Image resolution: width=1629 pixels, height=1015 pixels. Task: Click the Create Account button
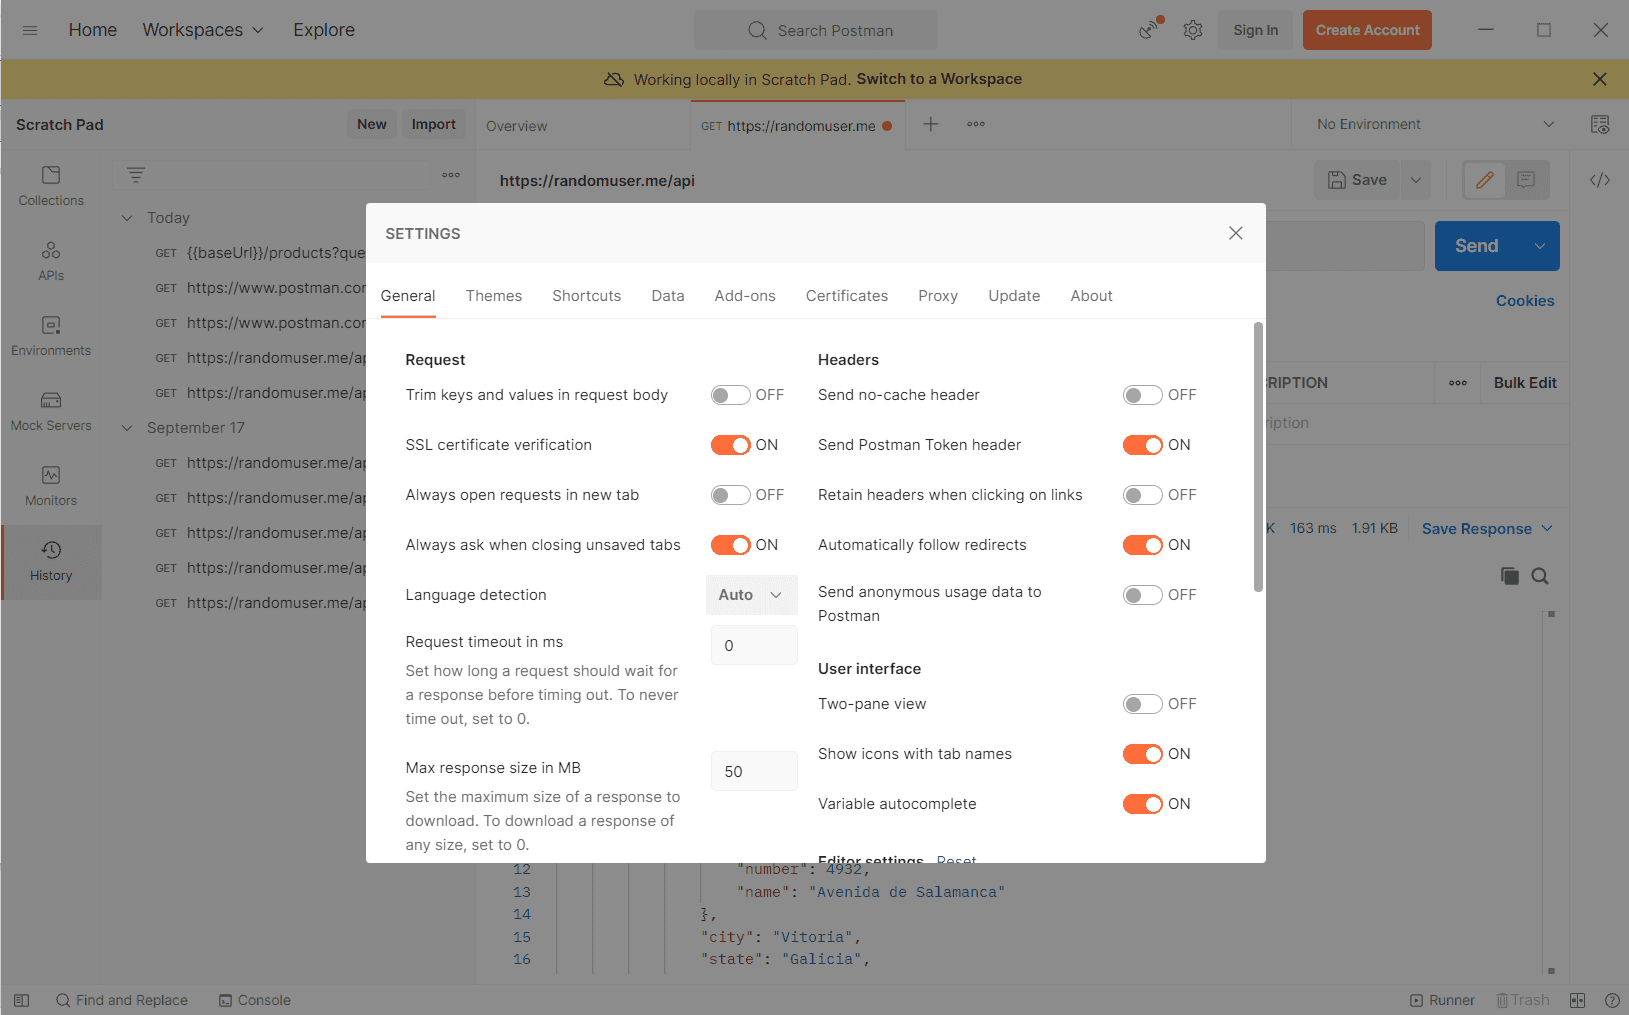[x=1367, y=30]
